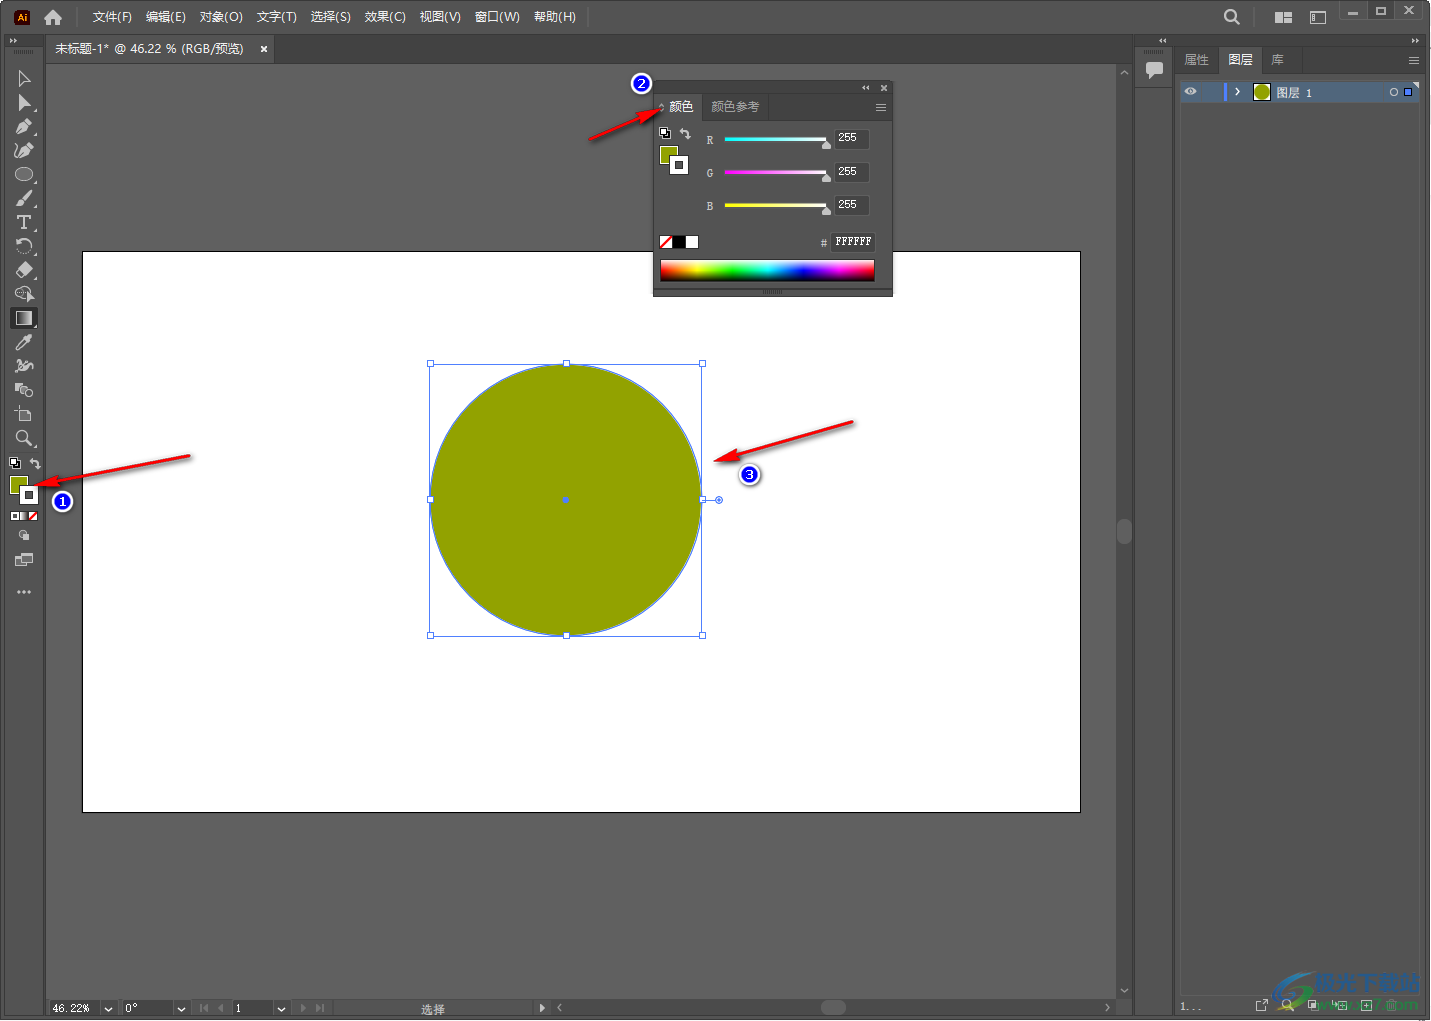The image size is (1431, 1021).
Task: Change the screen mode via toolbar icon
Action: (24, 560)
